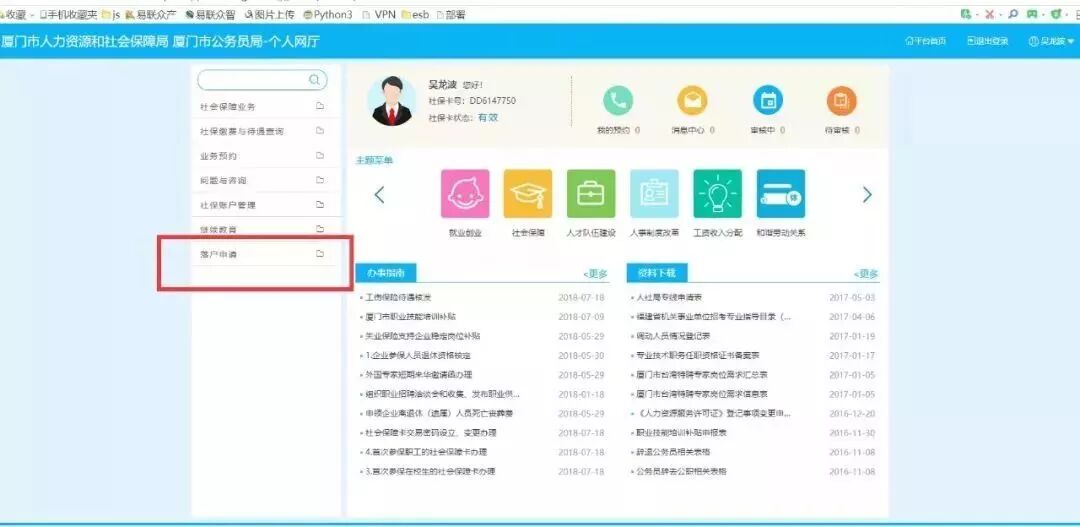The image size is (1080, 527).
Task: Select the 办事指南 tab
Action: (x=386, y=273)
